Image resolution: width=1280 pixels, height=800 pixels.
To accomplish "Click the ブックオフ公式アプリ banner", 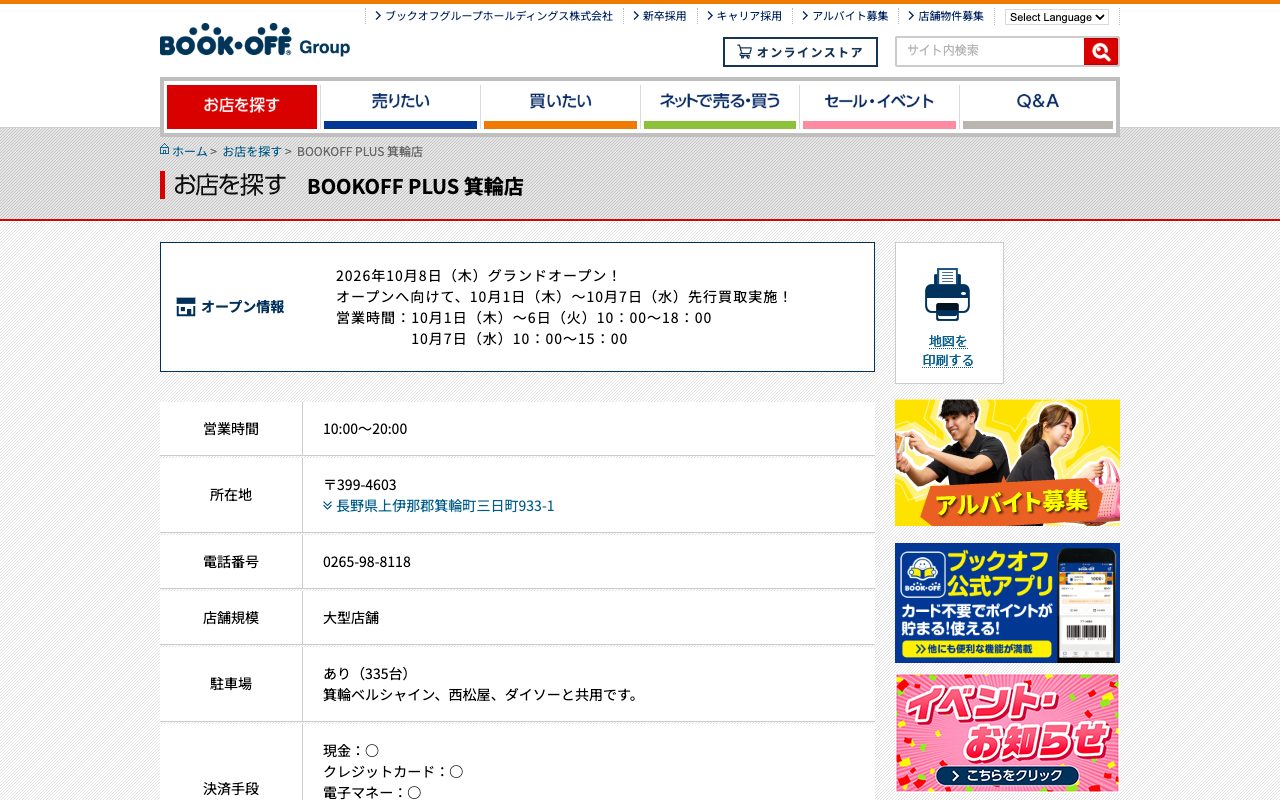I will tap(1007, 603).
